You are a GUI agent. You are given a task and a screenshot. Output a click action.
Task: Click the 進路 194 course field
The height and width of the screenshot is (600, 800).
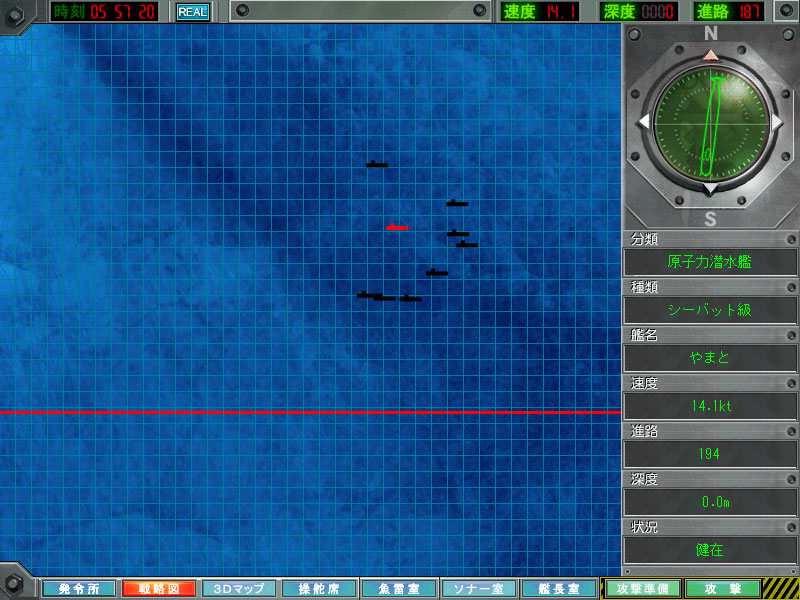(x=710, y=454)
